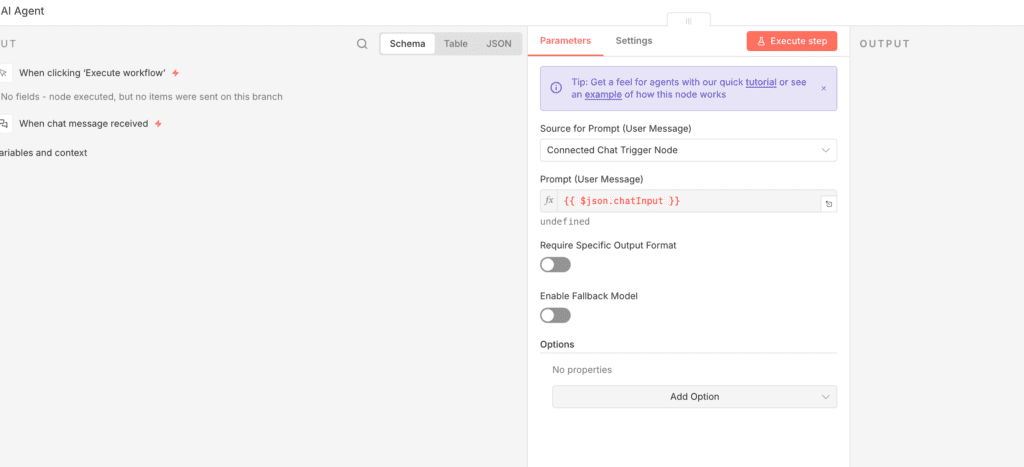Switch to the Table view tab
1024x467 pixels.
[455, 44]
